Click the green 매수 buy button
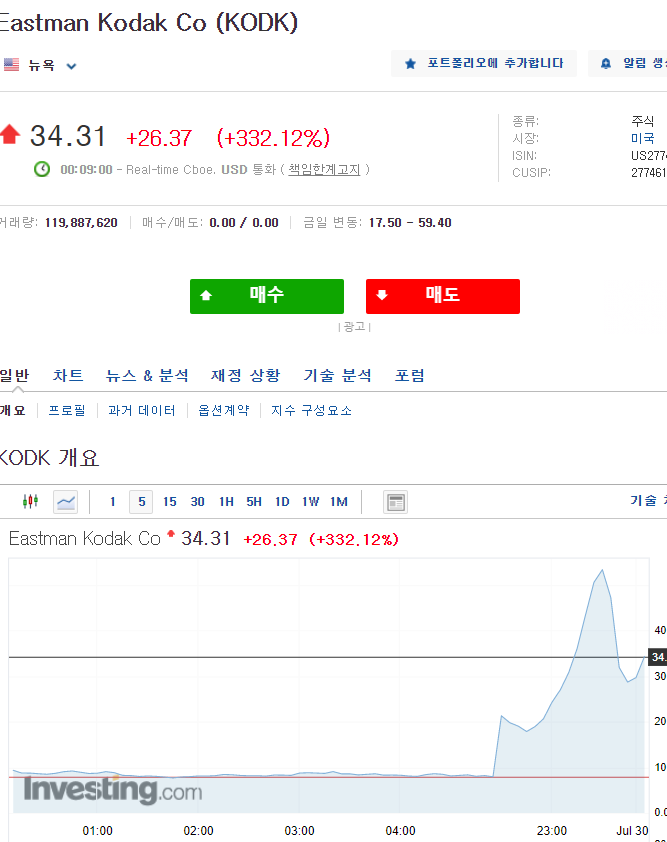 coord(267,296)
